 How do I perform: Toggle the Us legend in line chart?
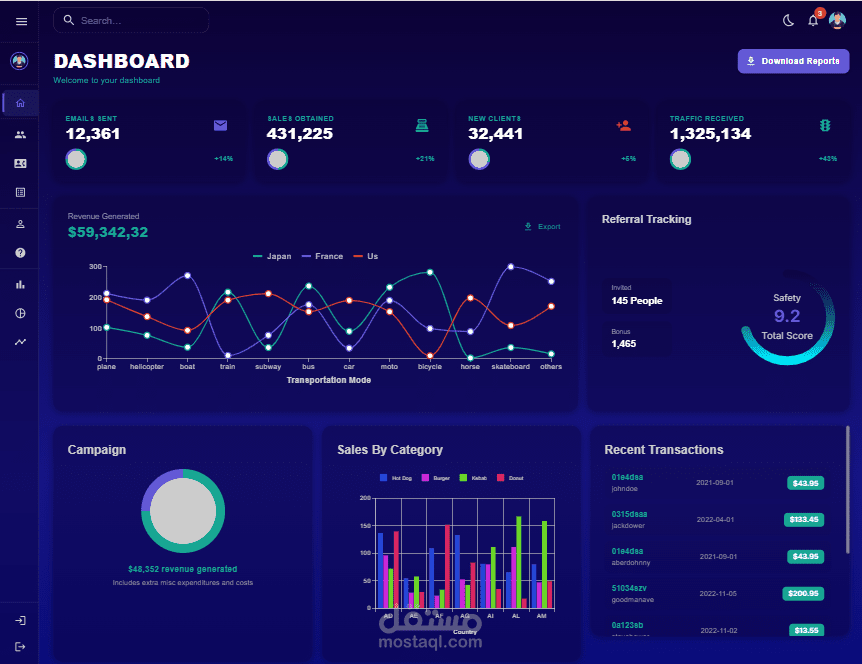(366, 256)
